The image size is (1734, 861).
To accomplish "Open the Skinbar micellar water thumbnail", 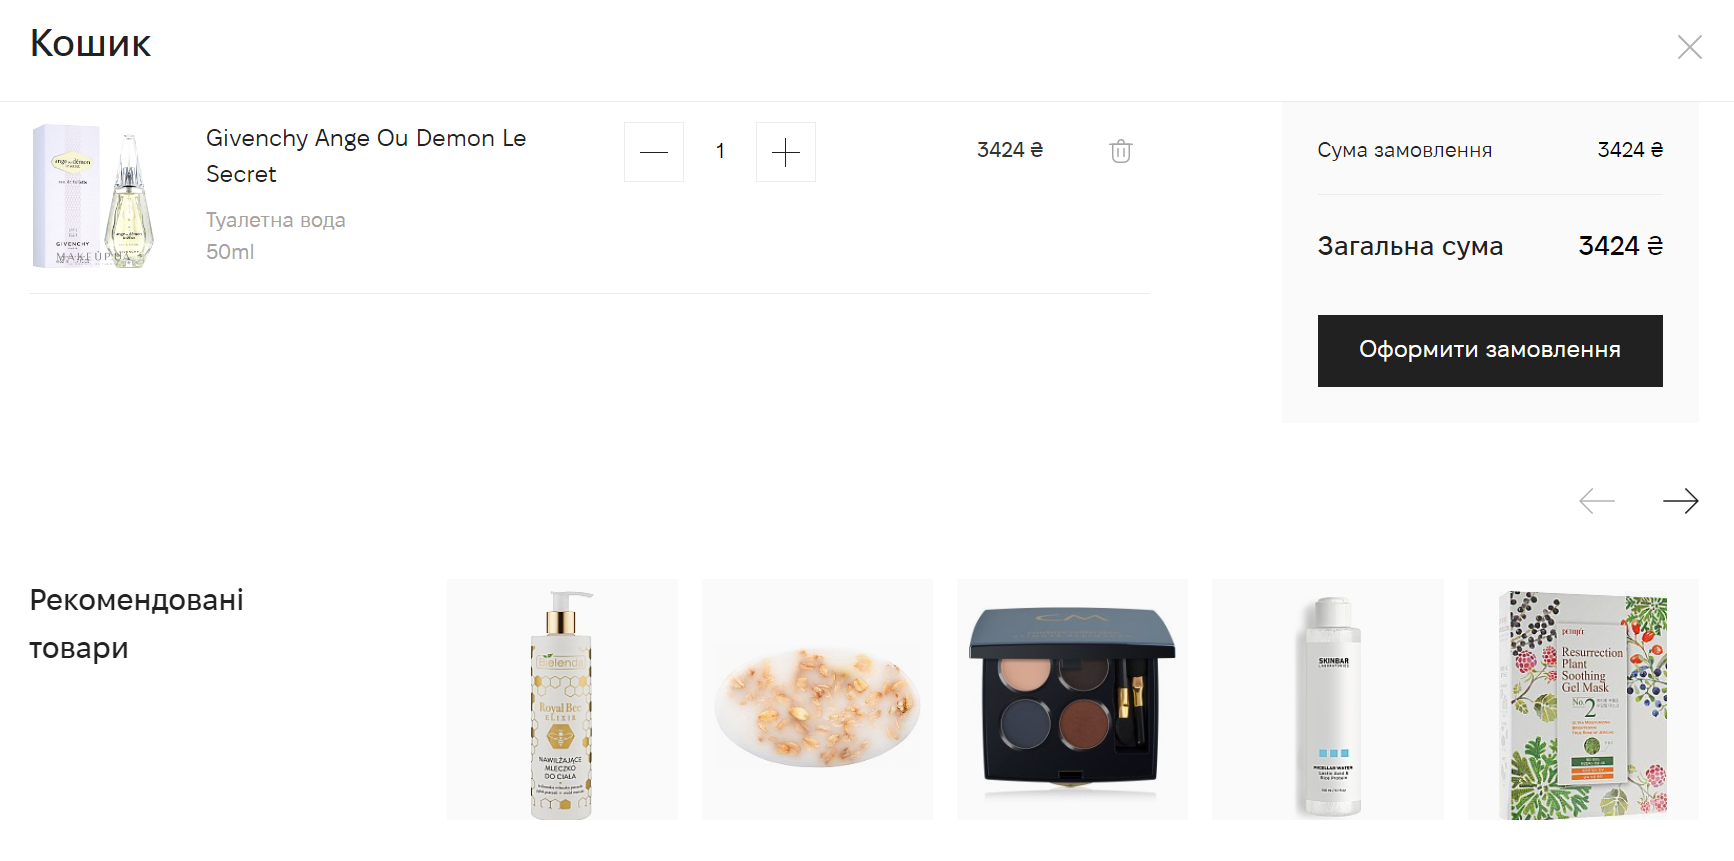I will [1328, 700].
